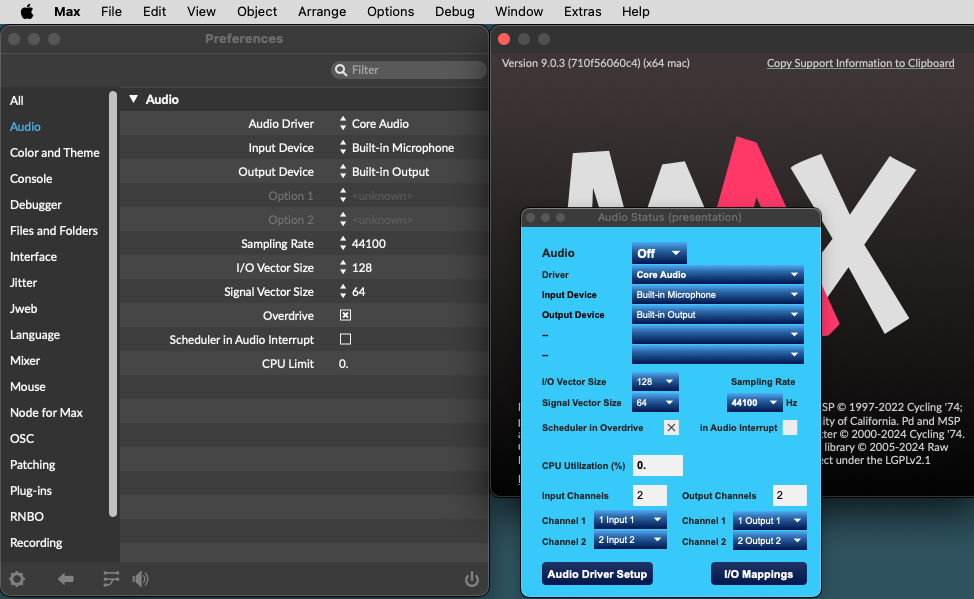The image size is (974, 599).
Task: Collapse the Audio section disclosure triangle
Action: [x=133, y=99]
